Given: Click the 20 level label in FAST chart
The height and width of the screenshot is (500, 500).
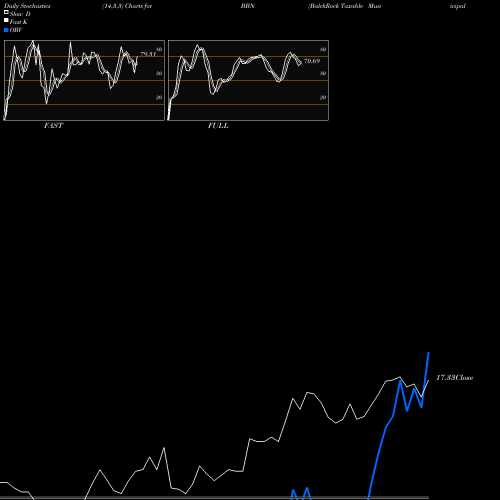Looking at the screenshot, I should click(x=159, y=97).
